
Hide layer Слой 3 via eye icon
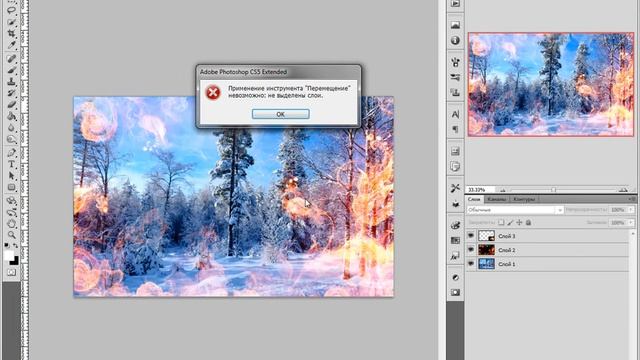pyautogui.click(x=471, y=236)
